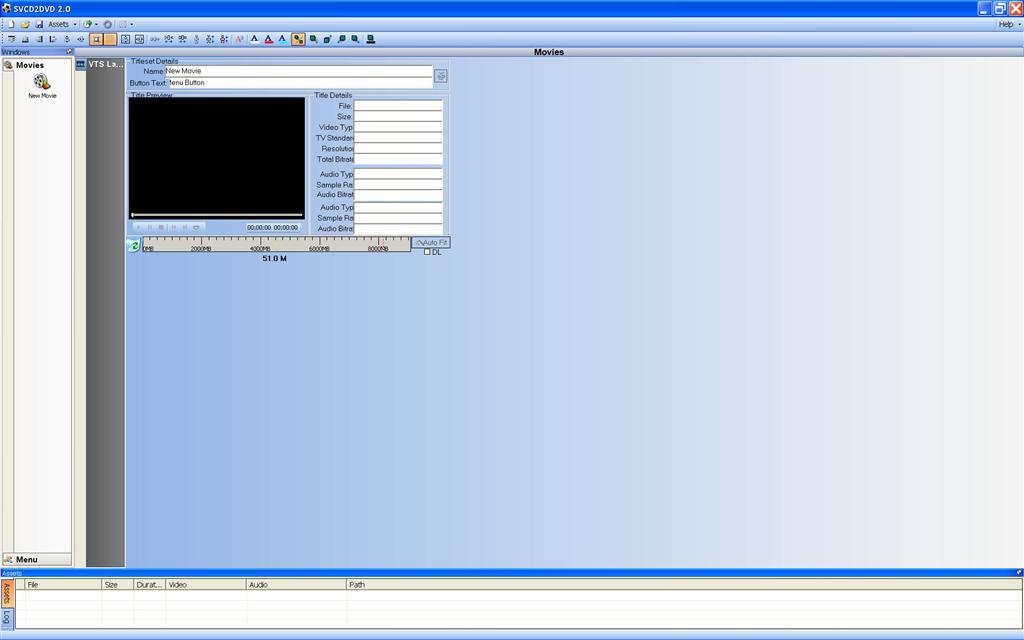Click into the Name field reading New Movie

298,71
